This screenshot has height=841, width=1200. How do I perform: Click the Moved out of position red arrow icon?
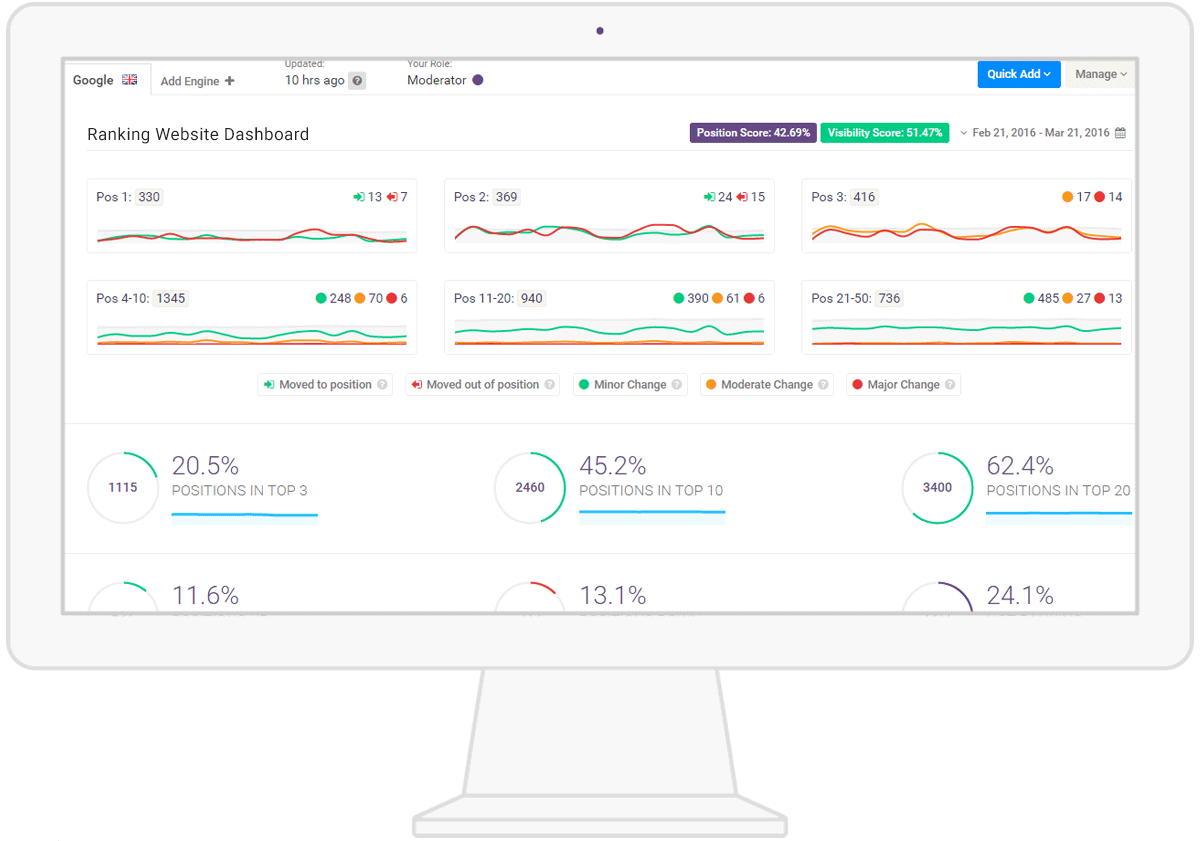tap(418, 384)
